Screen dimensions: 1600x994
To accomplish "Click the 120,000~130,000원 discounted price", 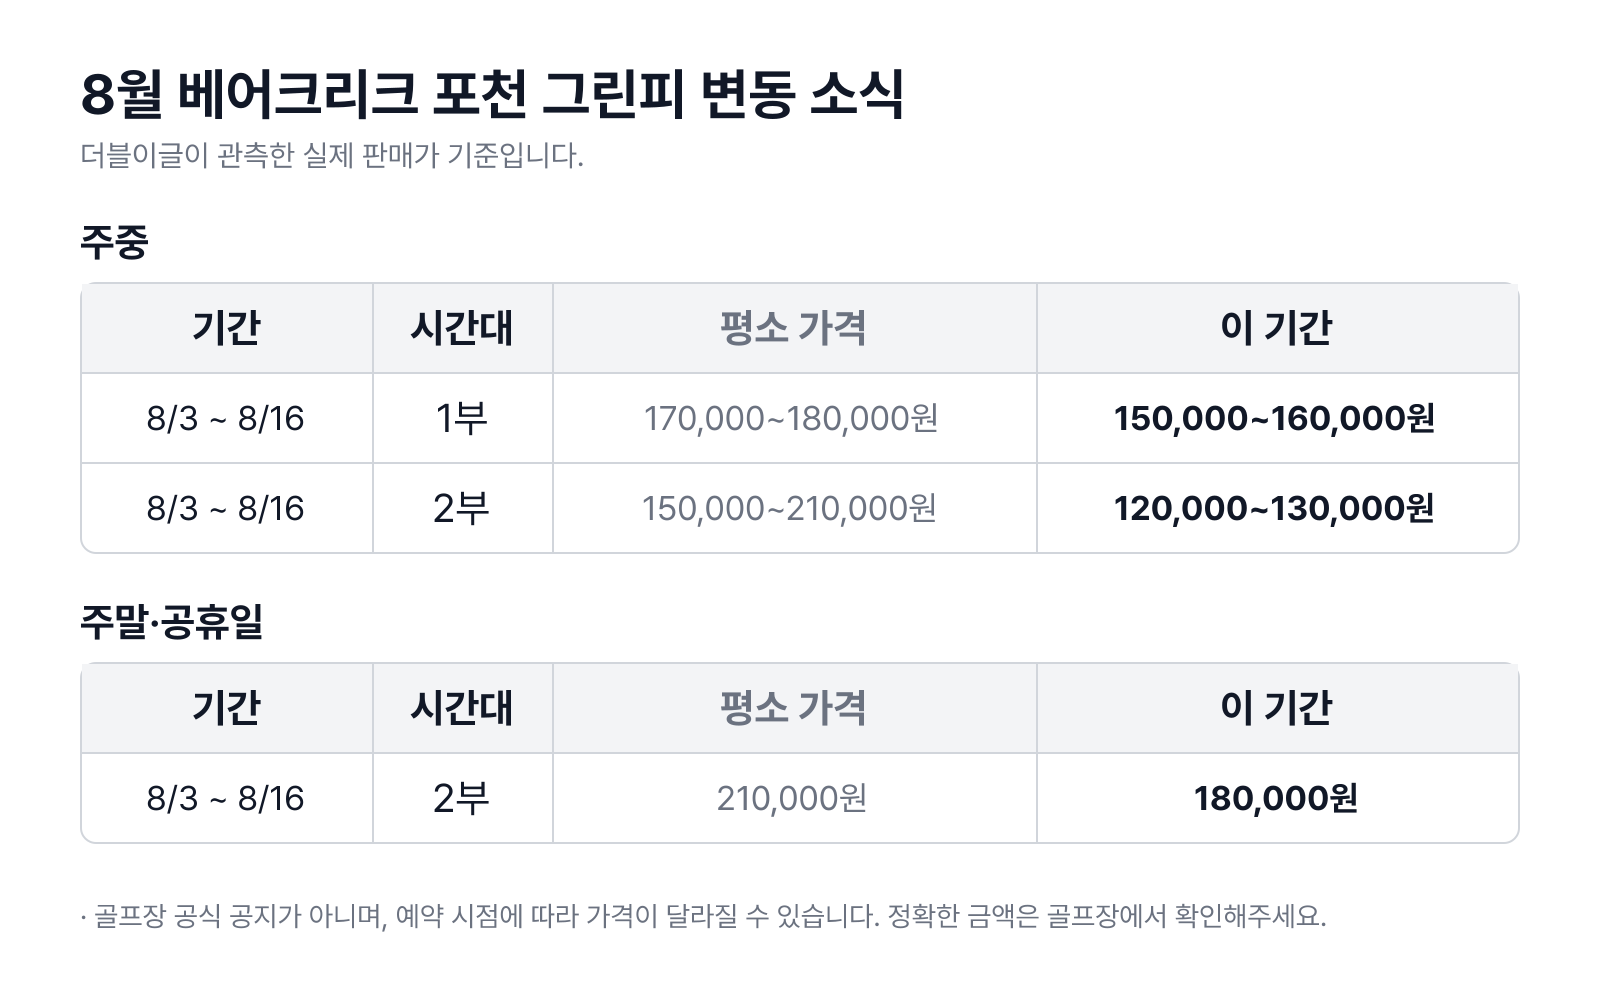I will coord(1274,508).
